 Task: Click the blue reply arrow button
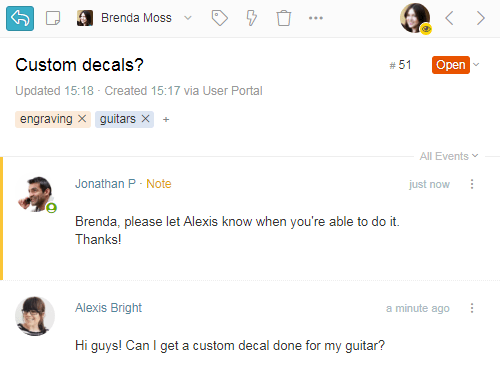click(20, 18)
